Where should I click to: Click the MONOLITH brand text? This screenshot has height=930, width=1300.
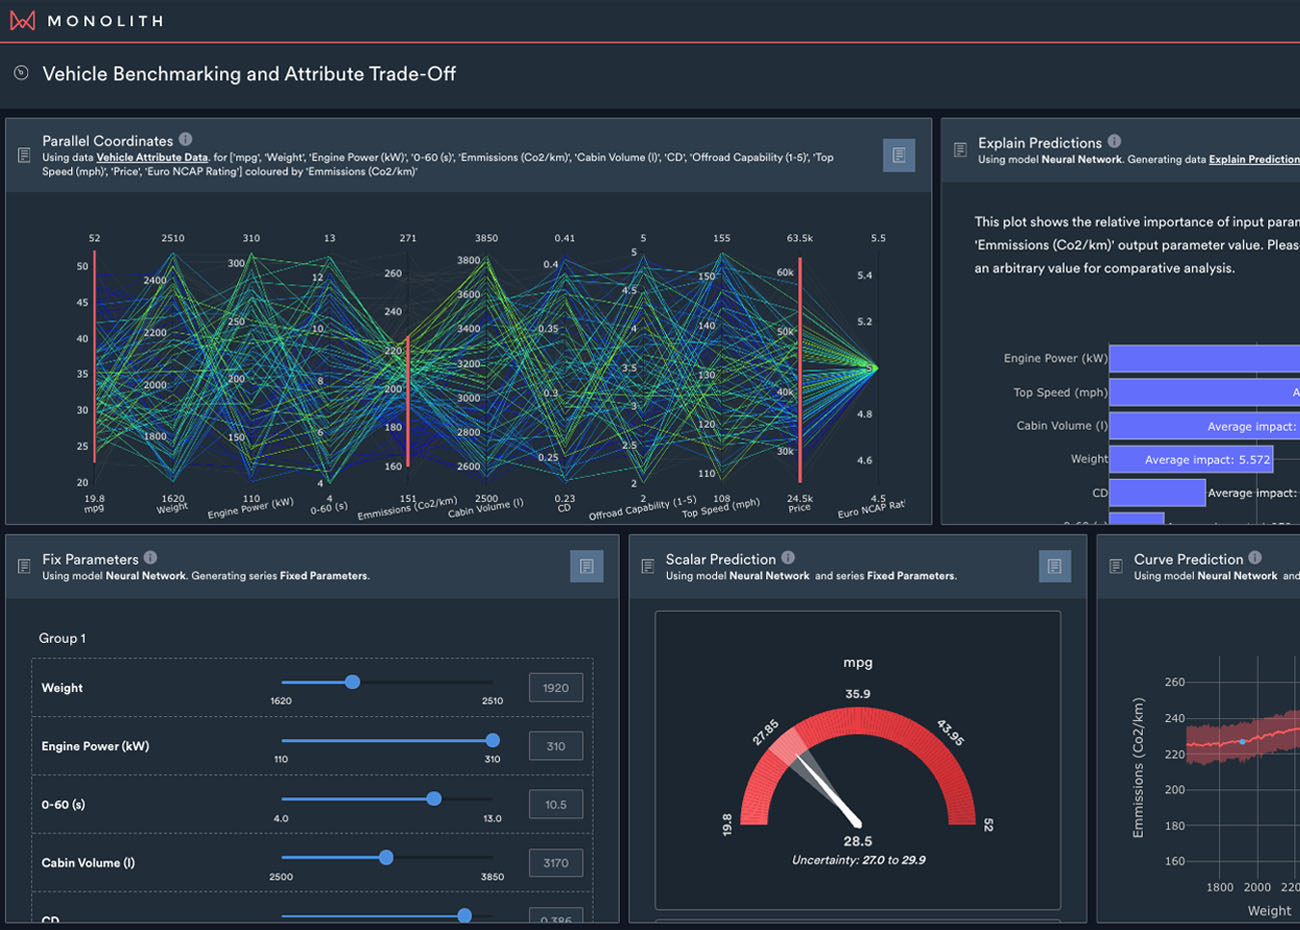click(x=105, y=21)
